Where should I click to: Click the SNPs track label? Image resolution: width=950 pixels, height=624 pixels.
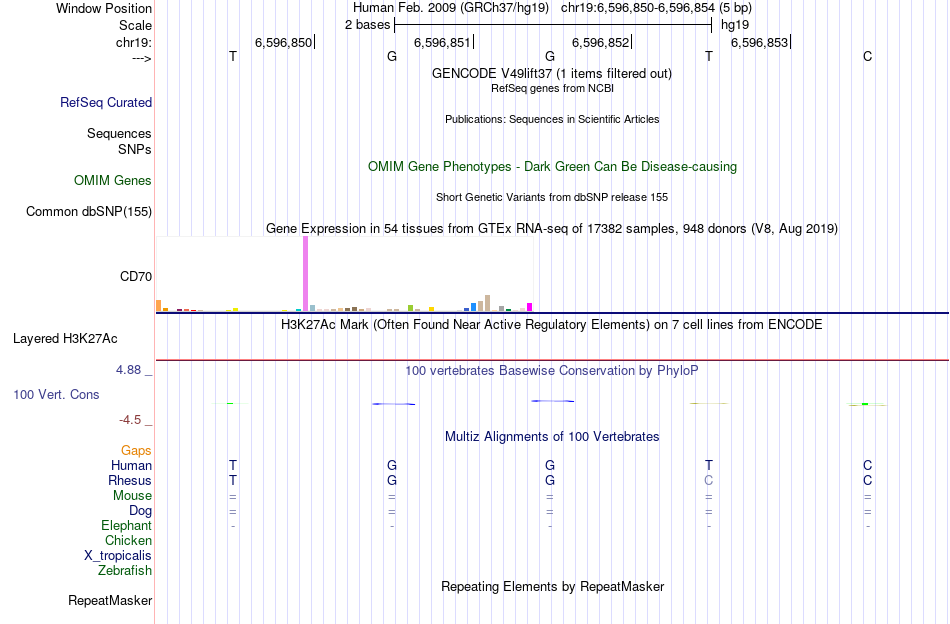point(135,149)
